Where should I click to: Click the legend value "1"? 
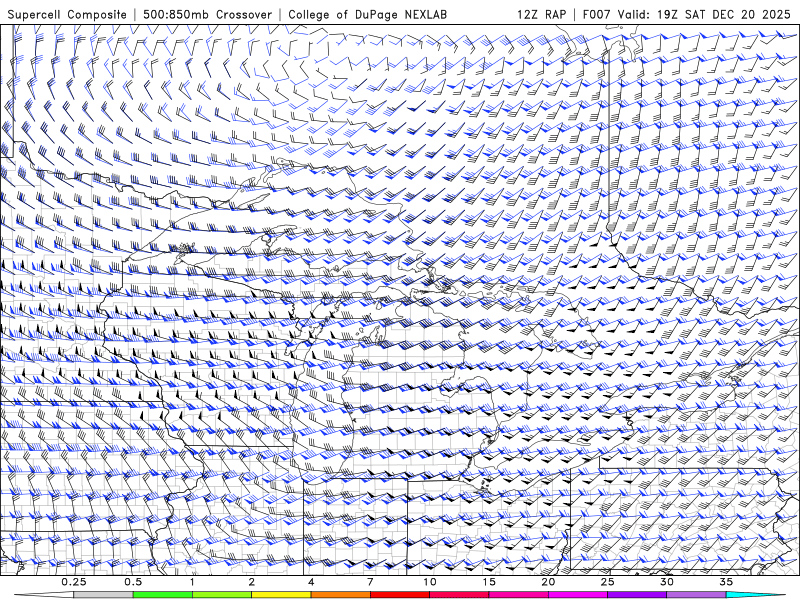coord(192,582)
